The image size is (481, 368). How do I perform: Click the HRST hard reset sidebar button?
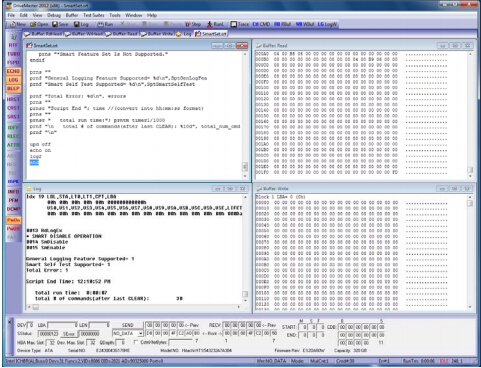pos(13,99)
